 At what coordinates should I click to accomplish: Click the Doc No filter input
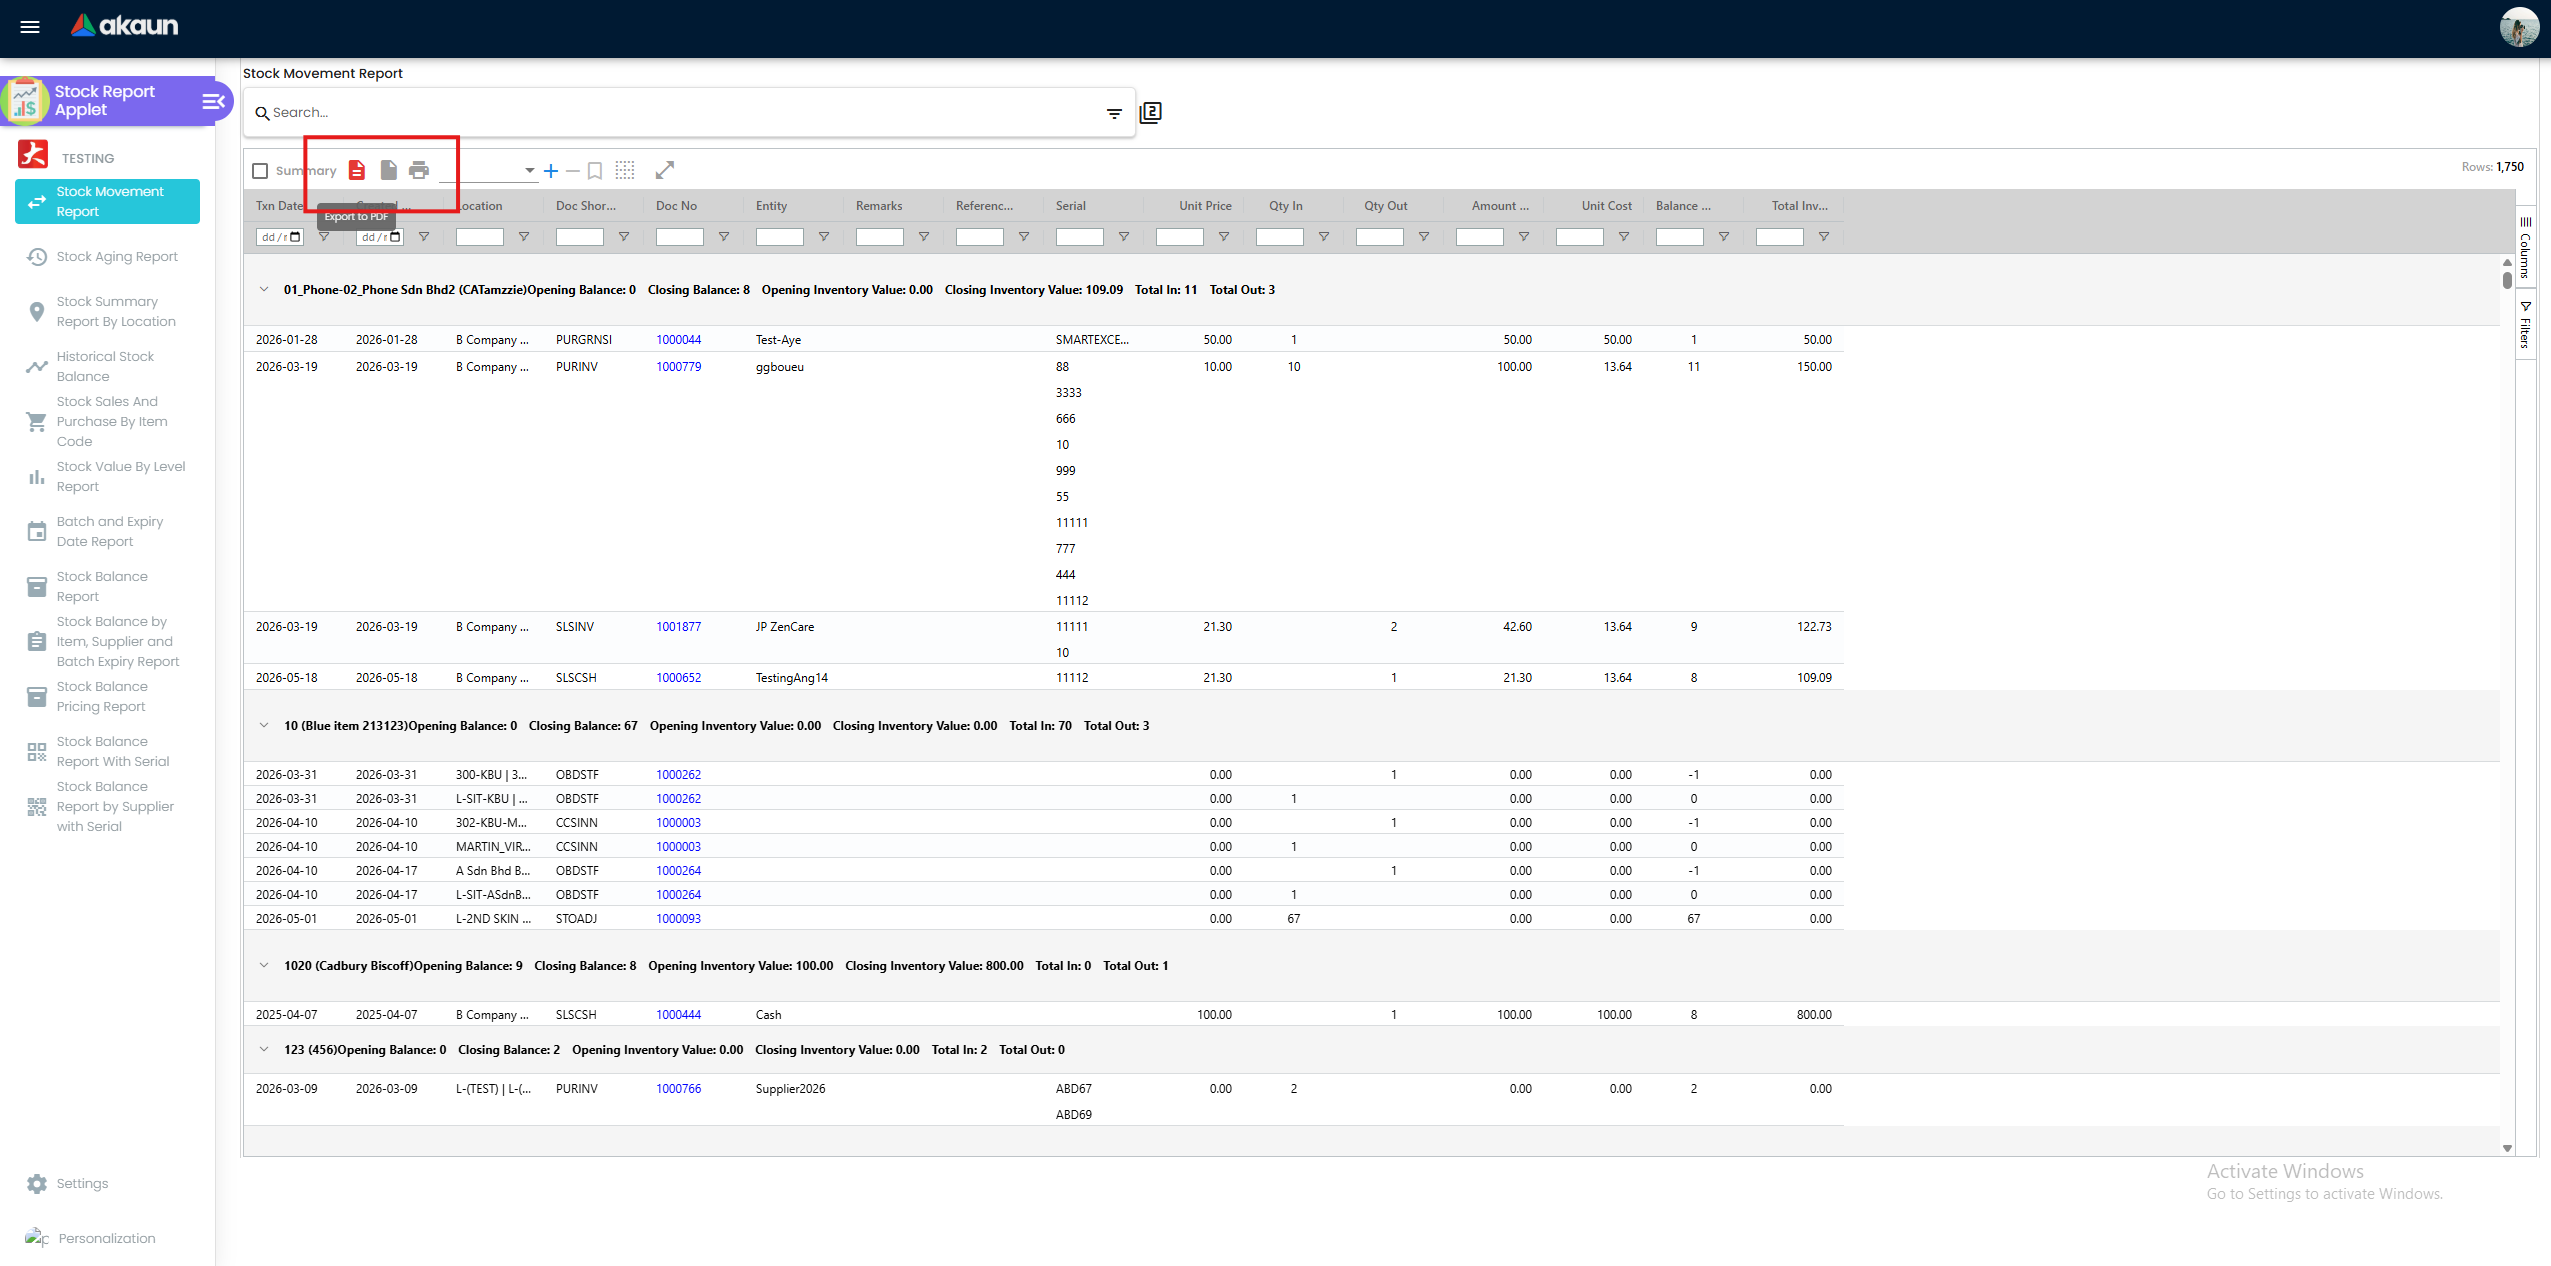coord(680,237)
